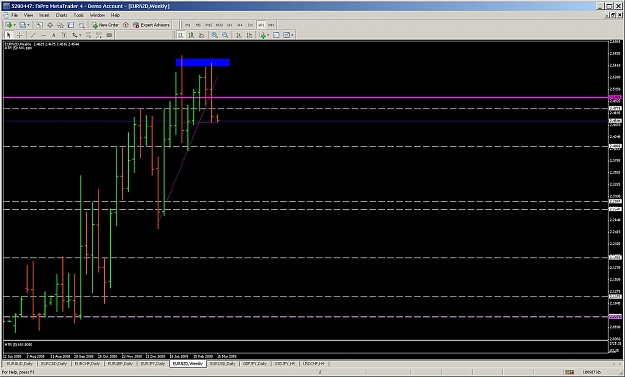Switch chart to M5 timeframe
Image resolution: width=625 pixels, height=377 pixels.
coord(198,25)
